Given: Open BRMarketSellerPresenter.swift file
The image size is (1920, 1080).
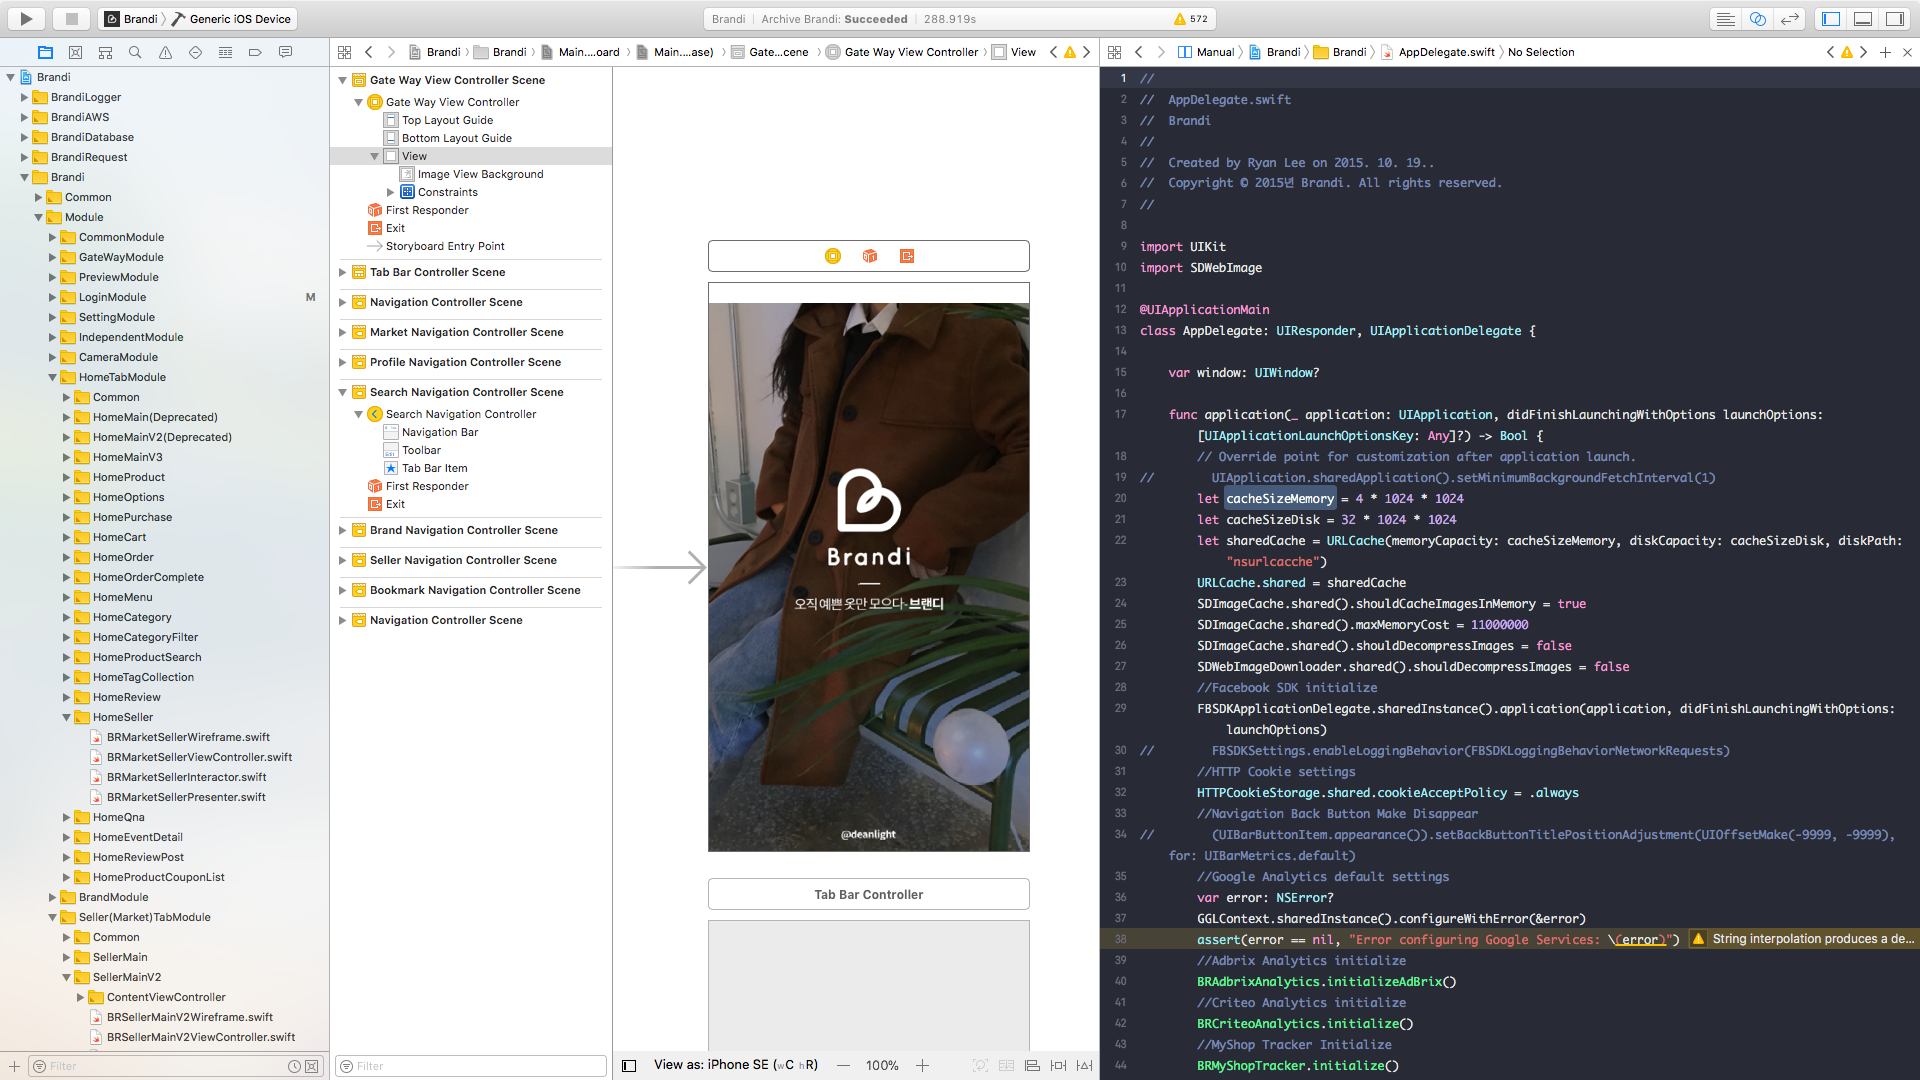Looking at the screenshot, I should click(186, 797).
